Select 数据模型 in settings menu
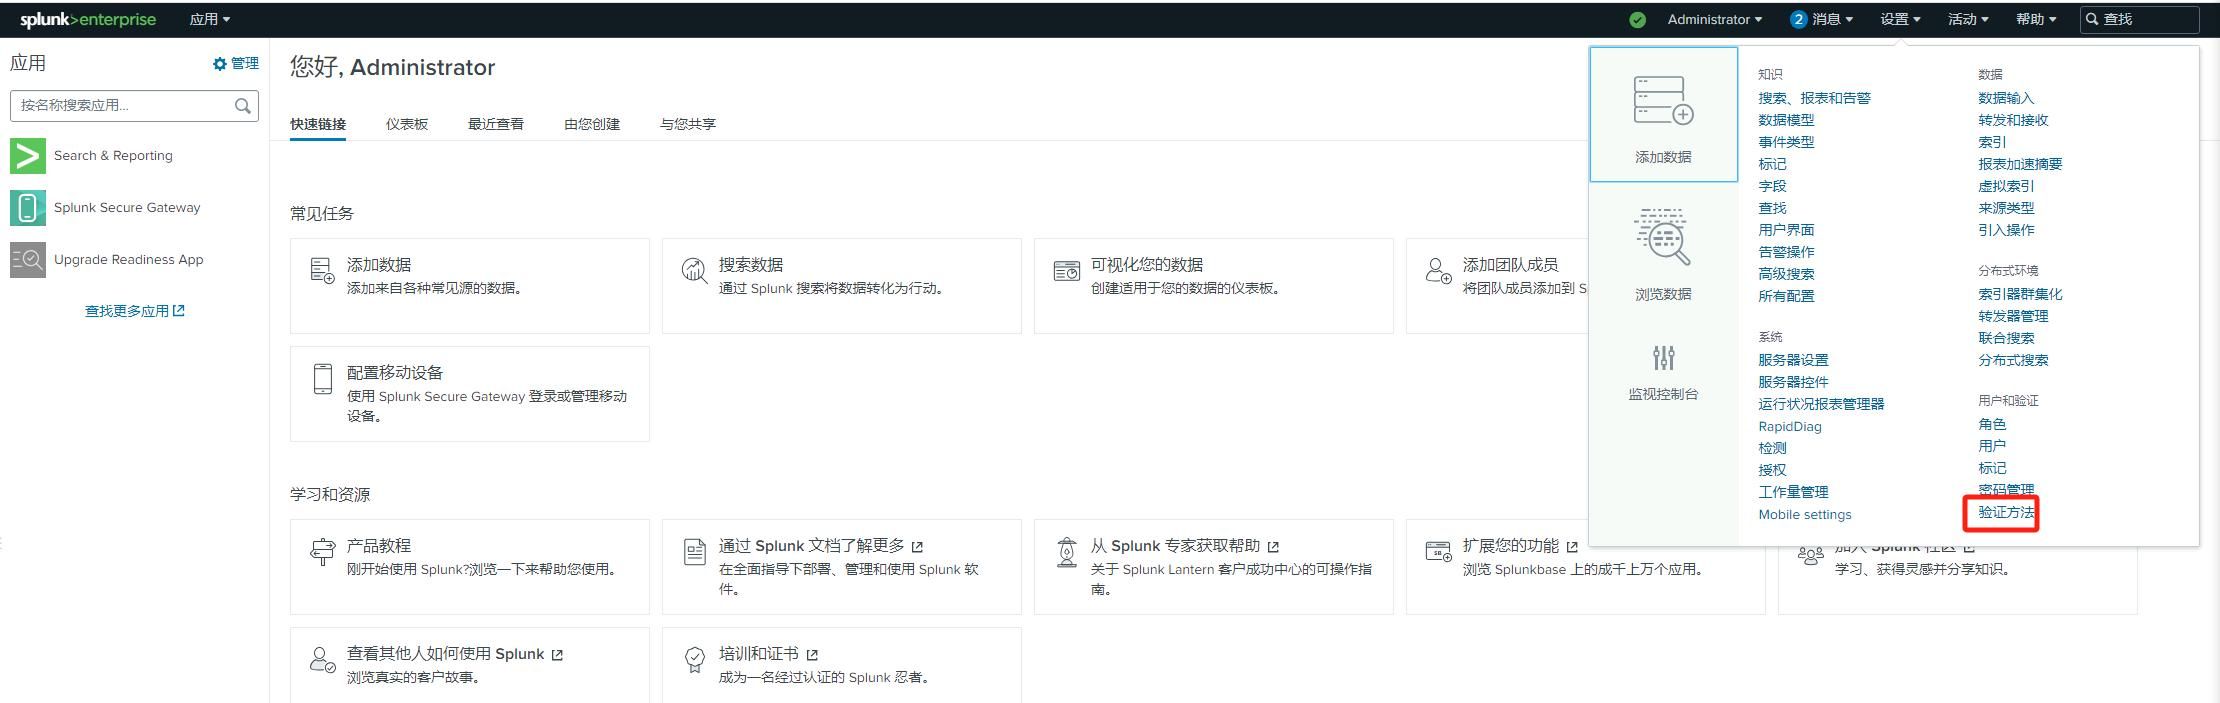2220x703 pixels. [1786, 120]
